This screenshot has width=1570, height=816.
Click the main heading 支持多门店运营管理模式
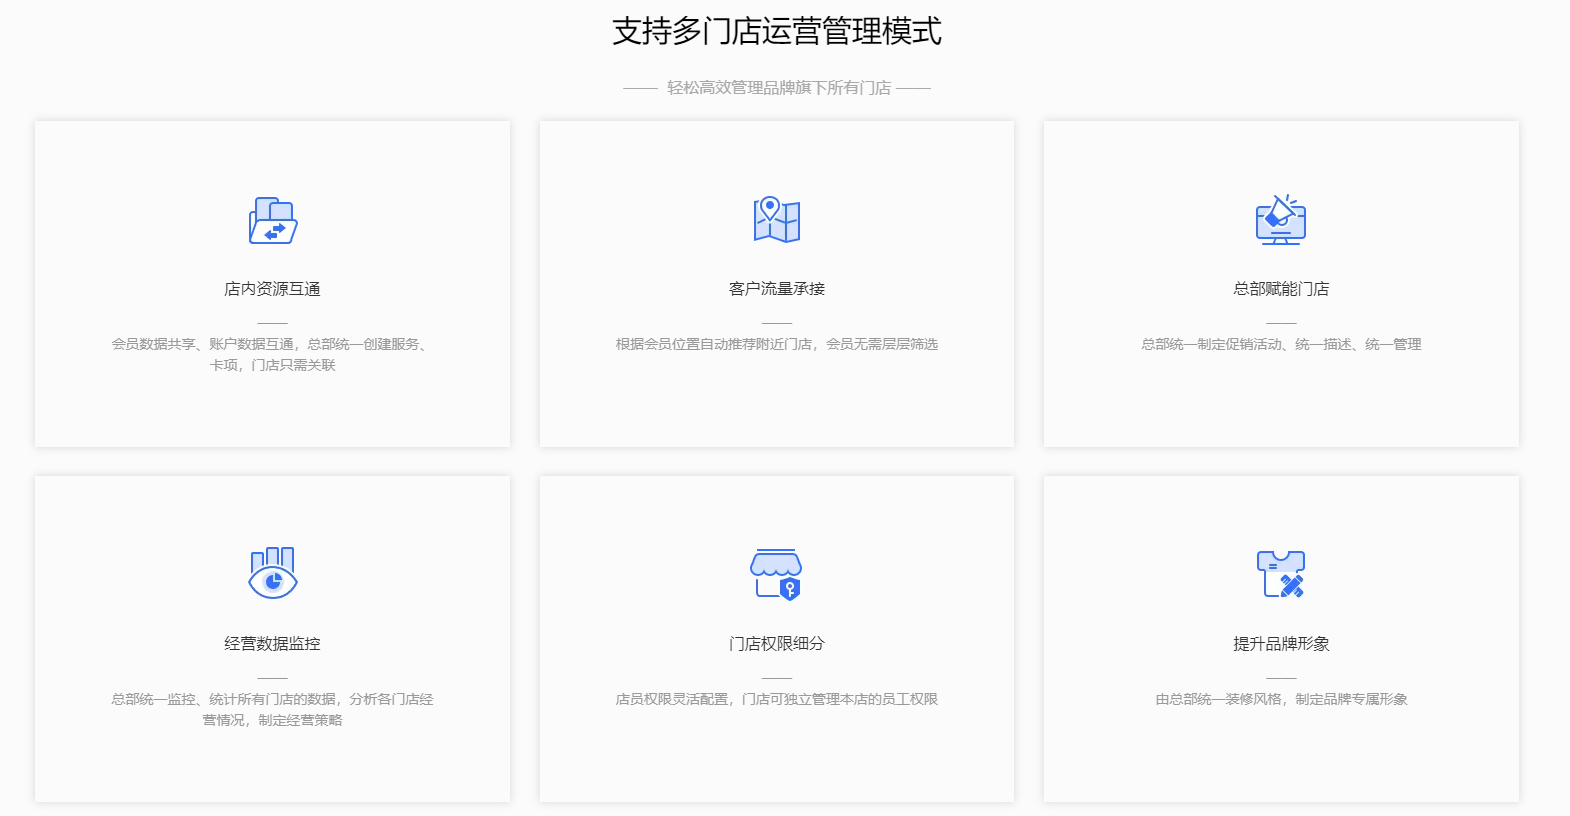click(777, 31)
